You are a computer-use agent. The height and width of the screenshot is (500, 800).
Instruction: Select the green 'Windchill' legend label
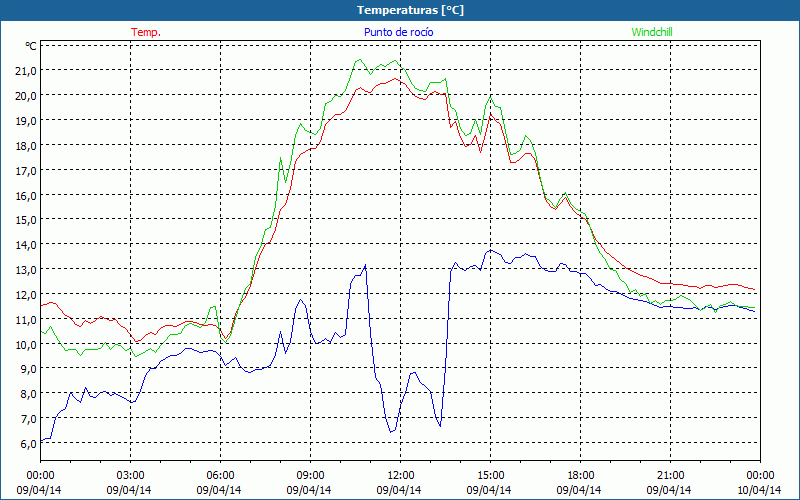click(652, 32)
